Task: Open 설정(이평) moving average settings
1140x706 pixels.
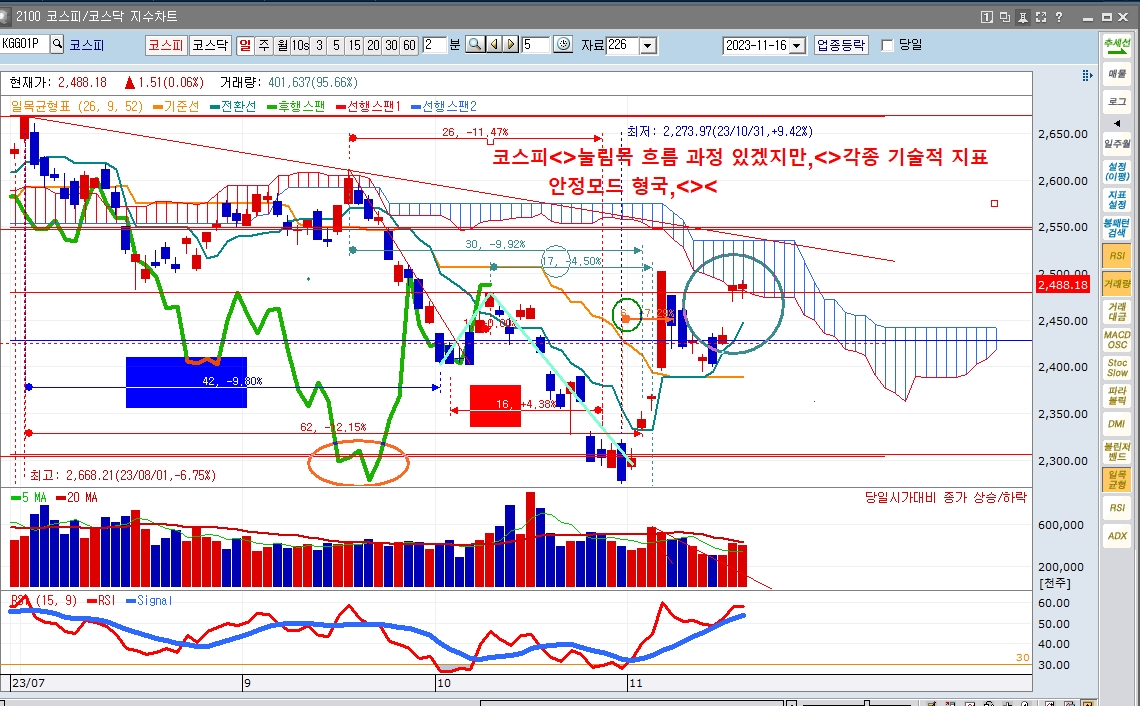Action: pos(1117,172)
